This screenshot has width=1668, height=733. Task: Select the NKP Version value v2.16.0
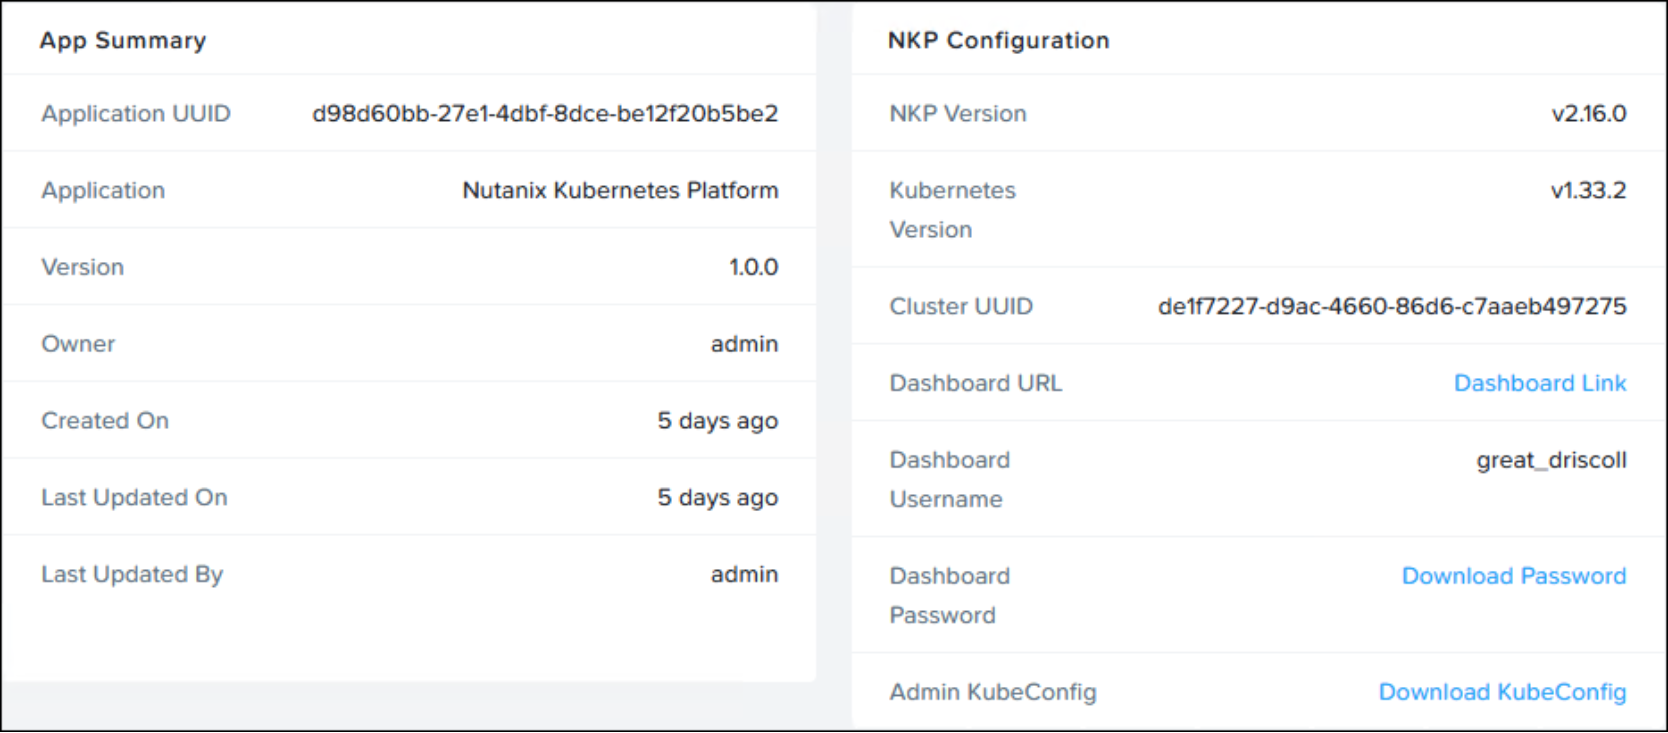pyautogui.click(x=1589, y=114)
